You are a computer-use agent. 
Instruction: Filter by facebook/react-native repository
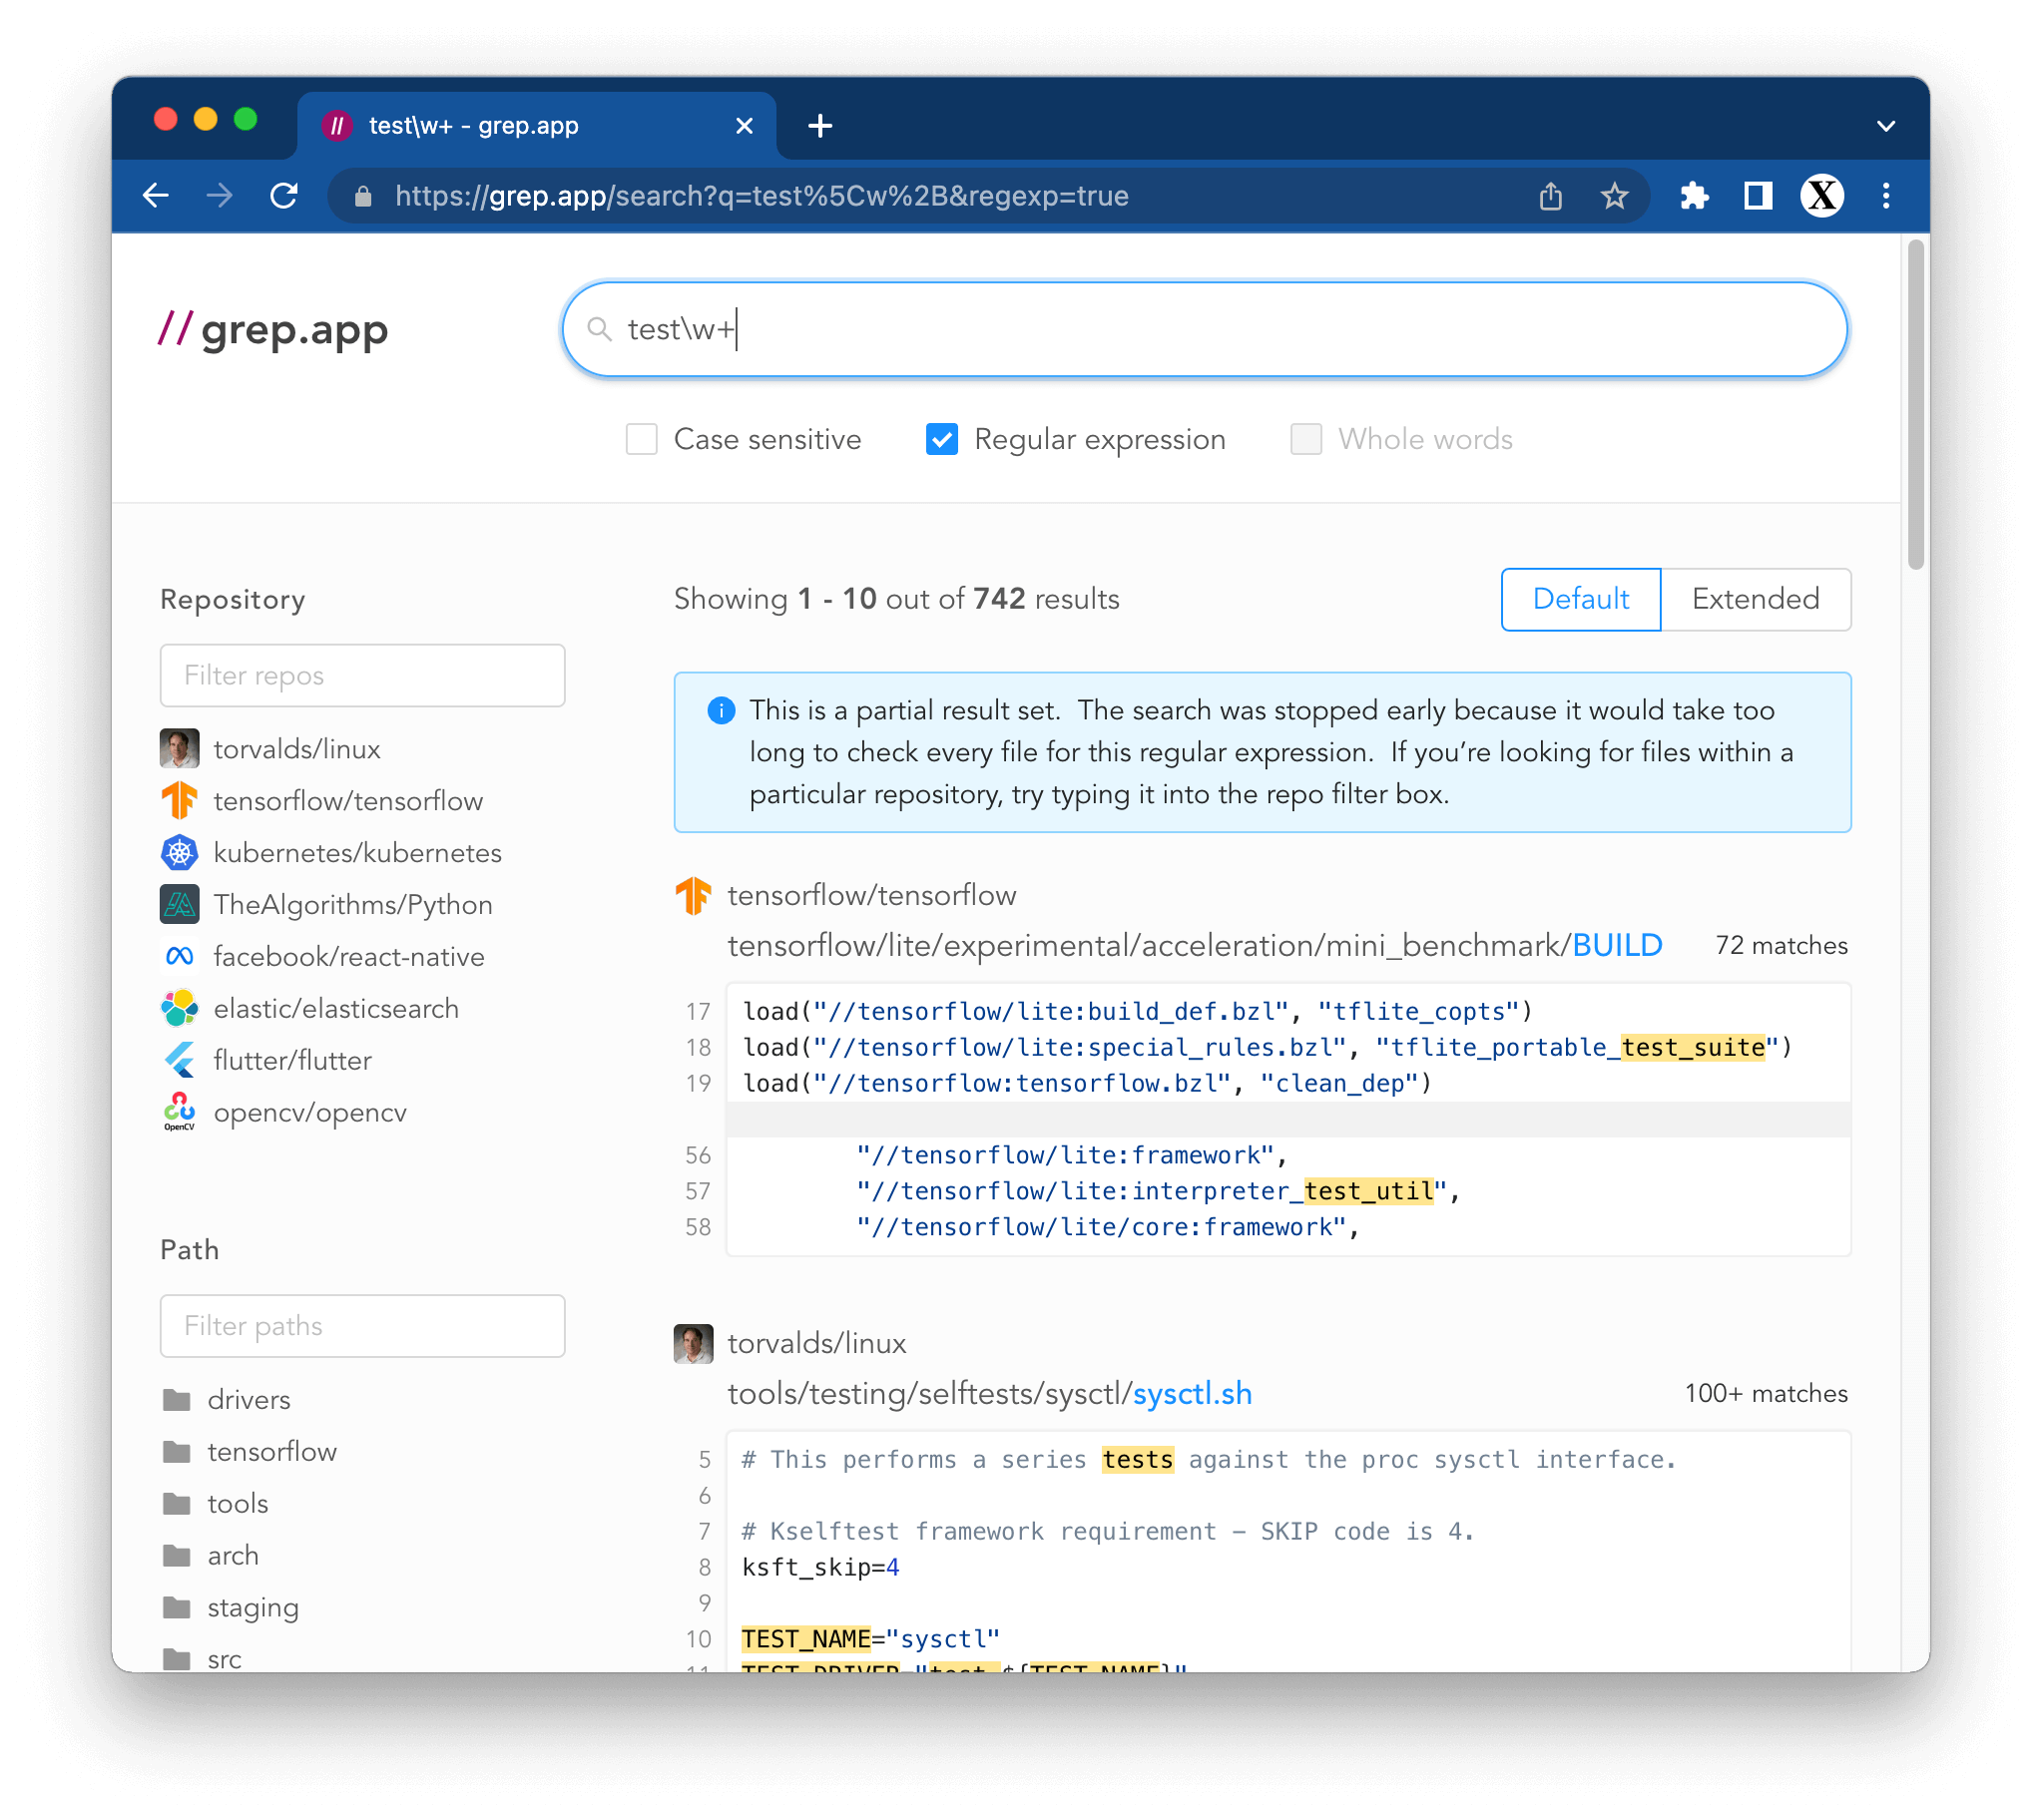click(349, 957)
